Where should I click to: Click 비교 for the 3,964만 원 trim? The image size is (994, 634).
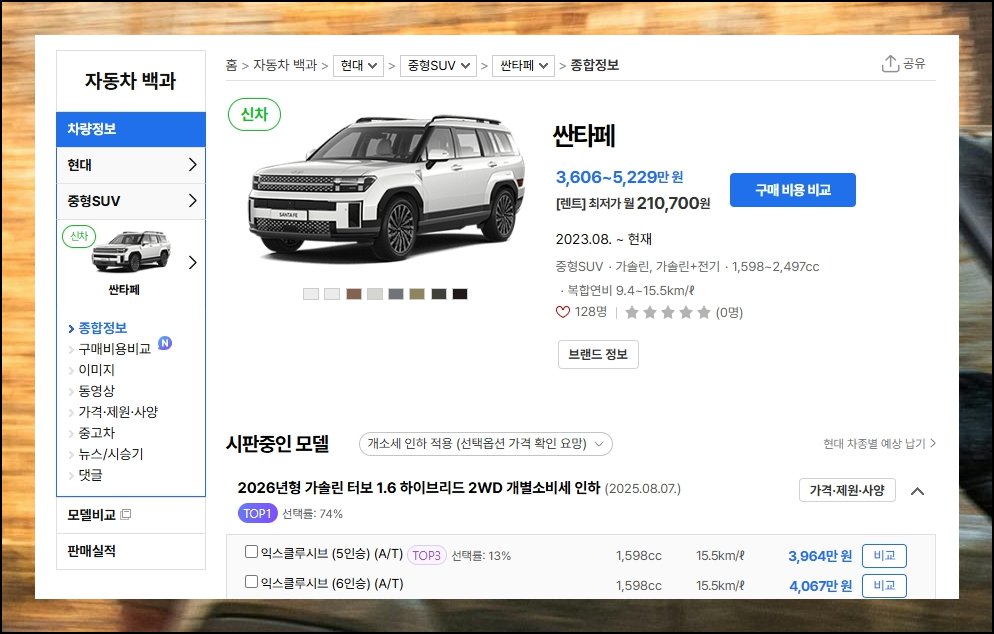click(884, 556)
